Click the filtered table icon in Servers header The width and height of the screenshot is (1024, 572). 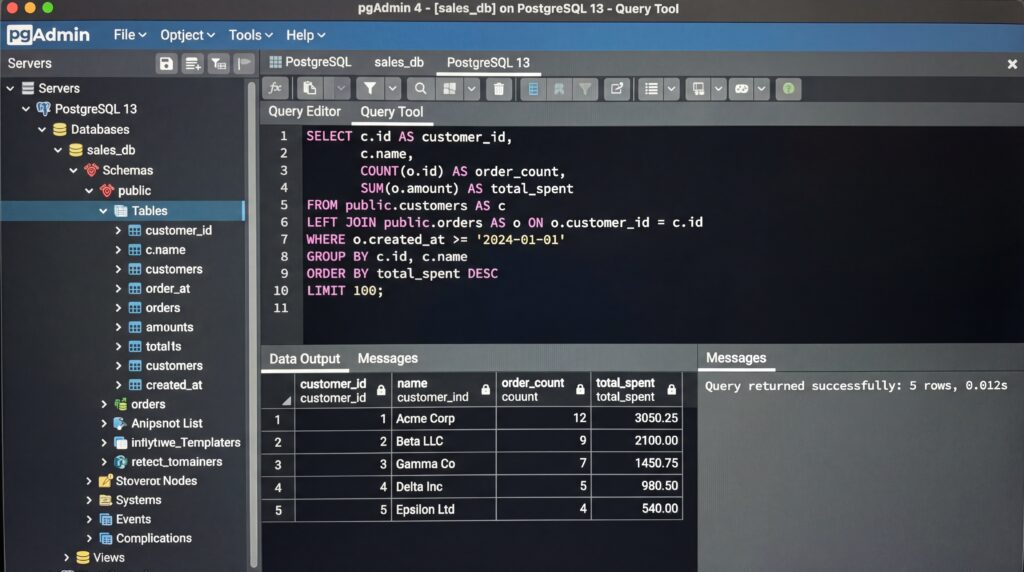[x=218, y=63]
